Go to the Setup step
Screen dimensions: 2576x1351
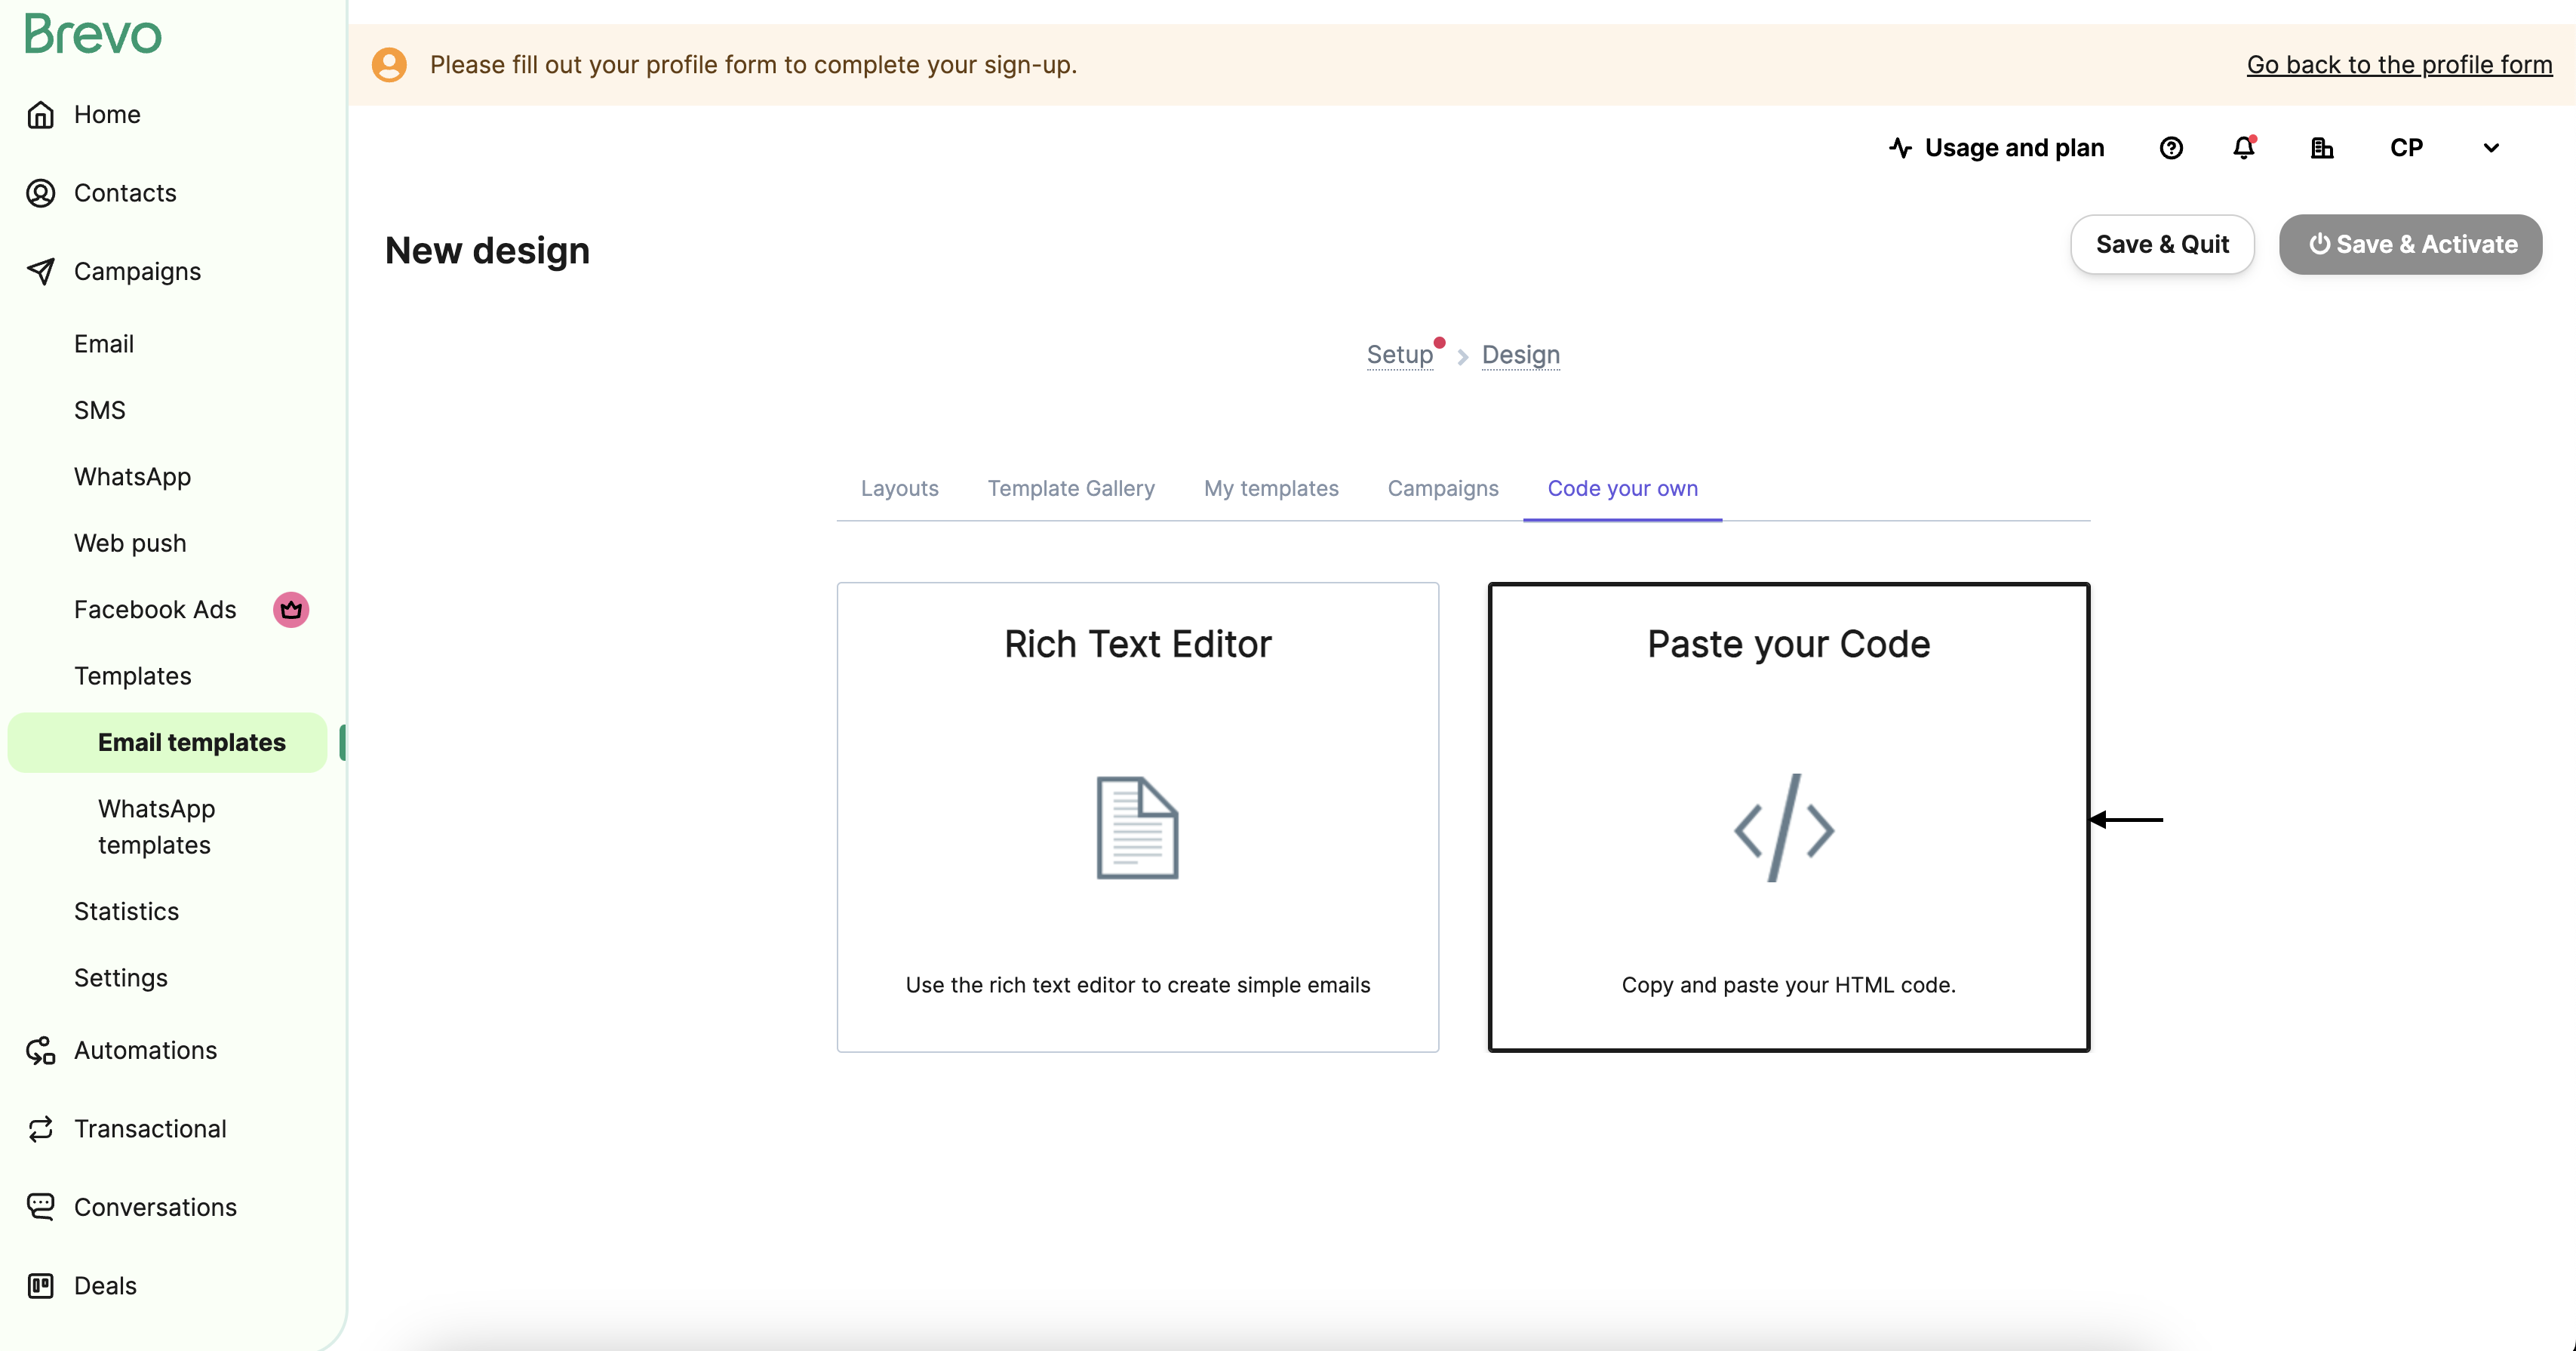pos(1400,355)
